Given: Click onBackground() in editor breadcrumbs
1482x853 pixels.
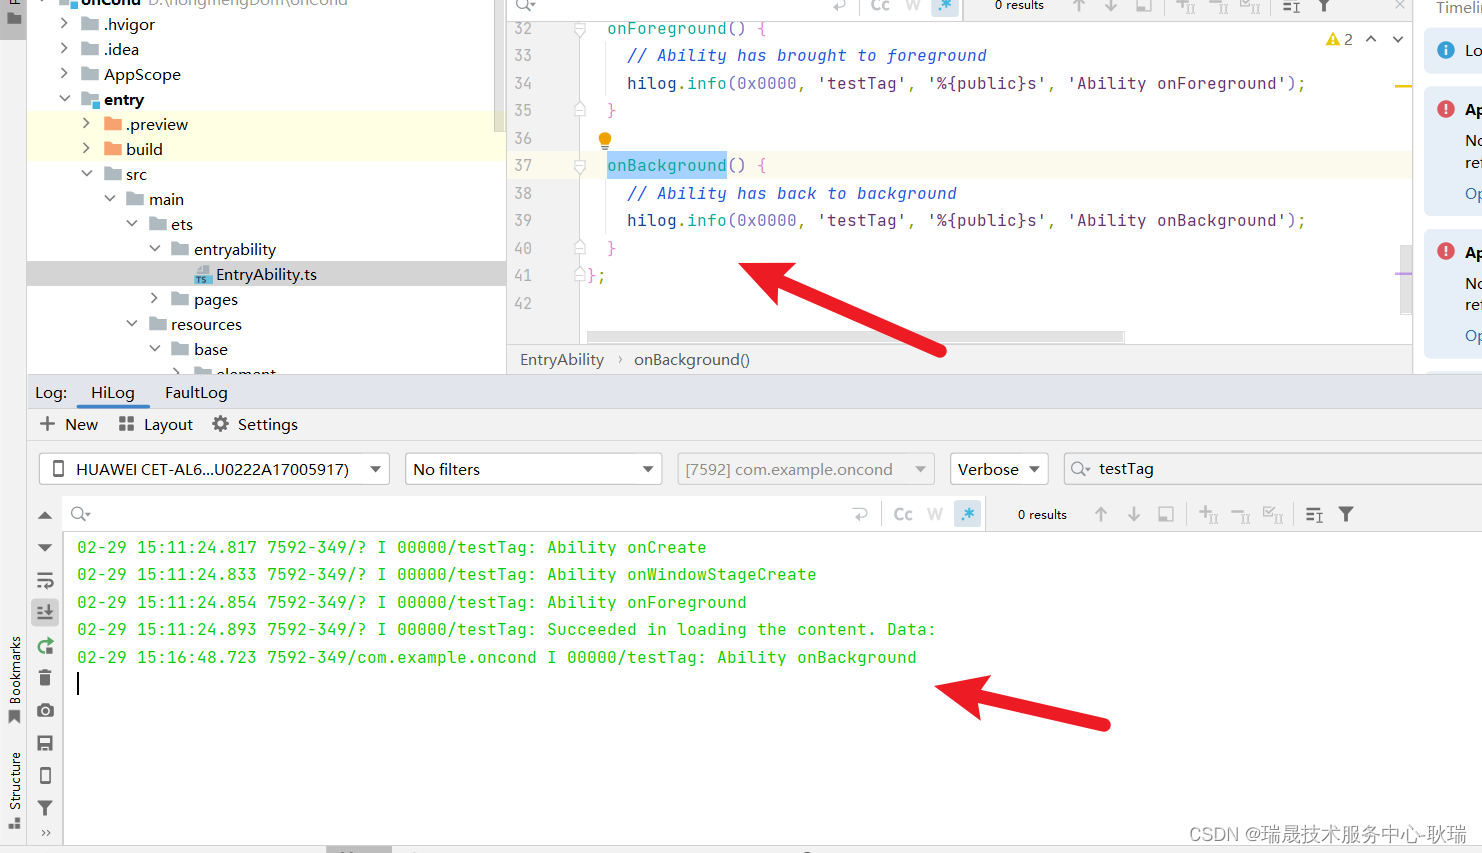Looking at the screenshot, I should (x=692, y=360).
